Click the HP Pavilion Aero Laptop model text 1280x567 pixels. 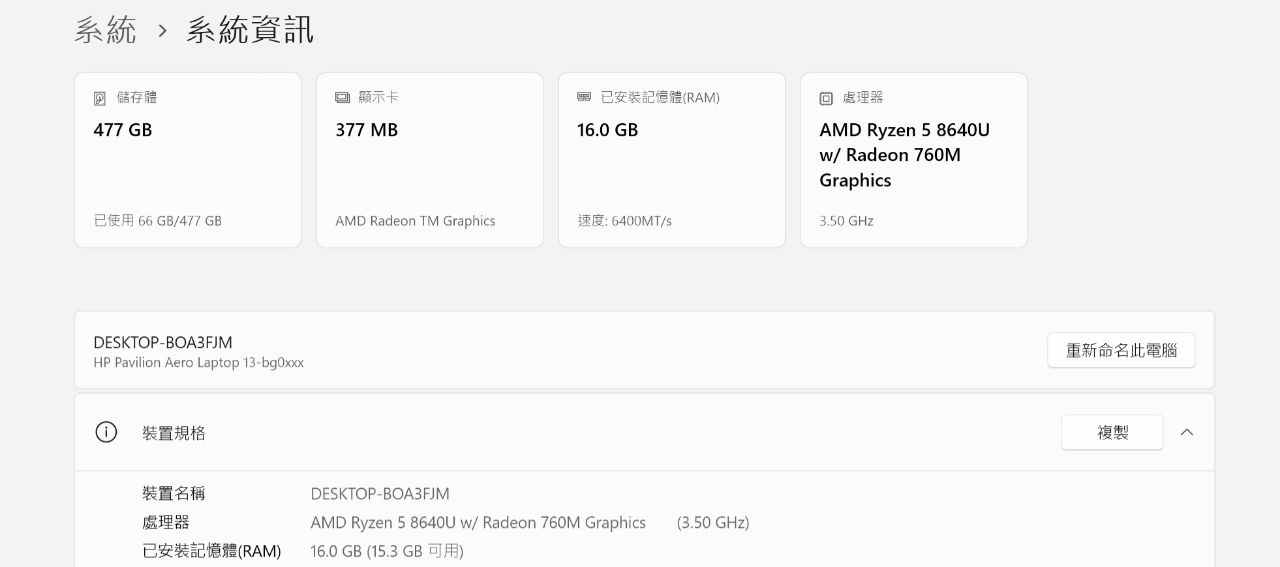(199, 363)
